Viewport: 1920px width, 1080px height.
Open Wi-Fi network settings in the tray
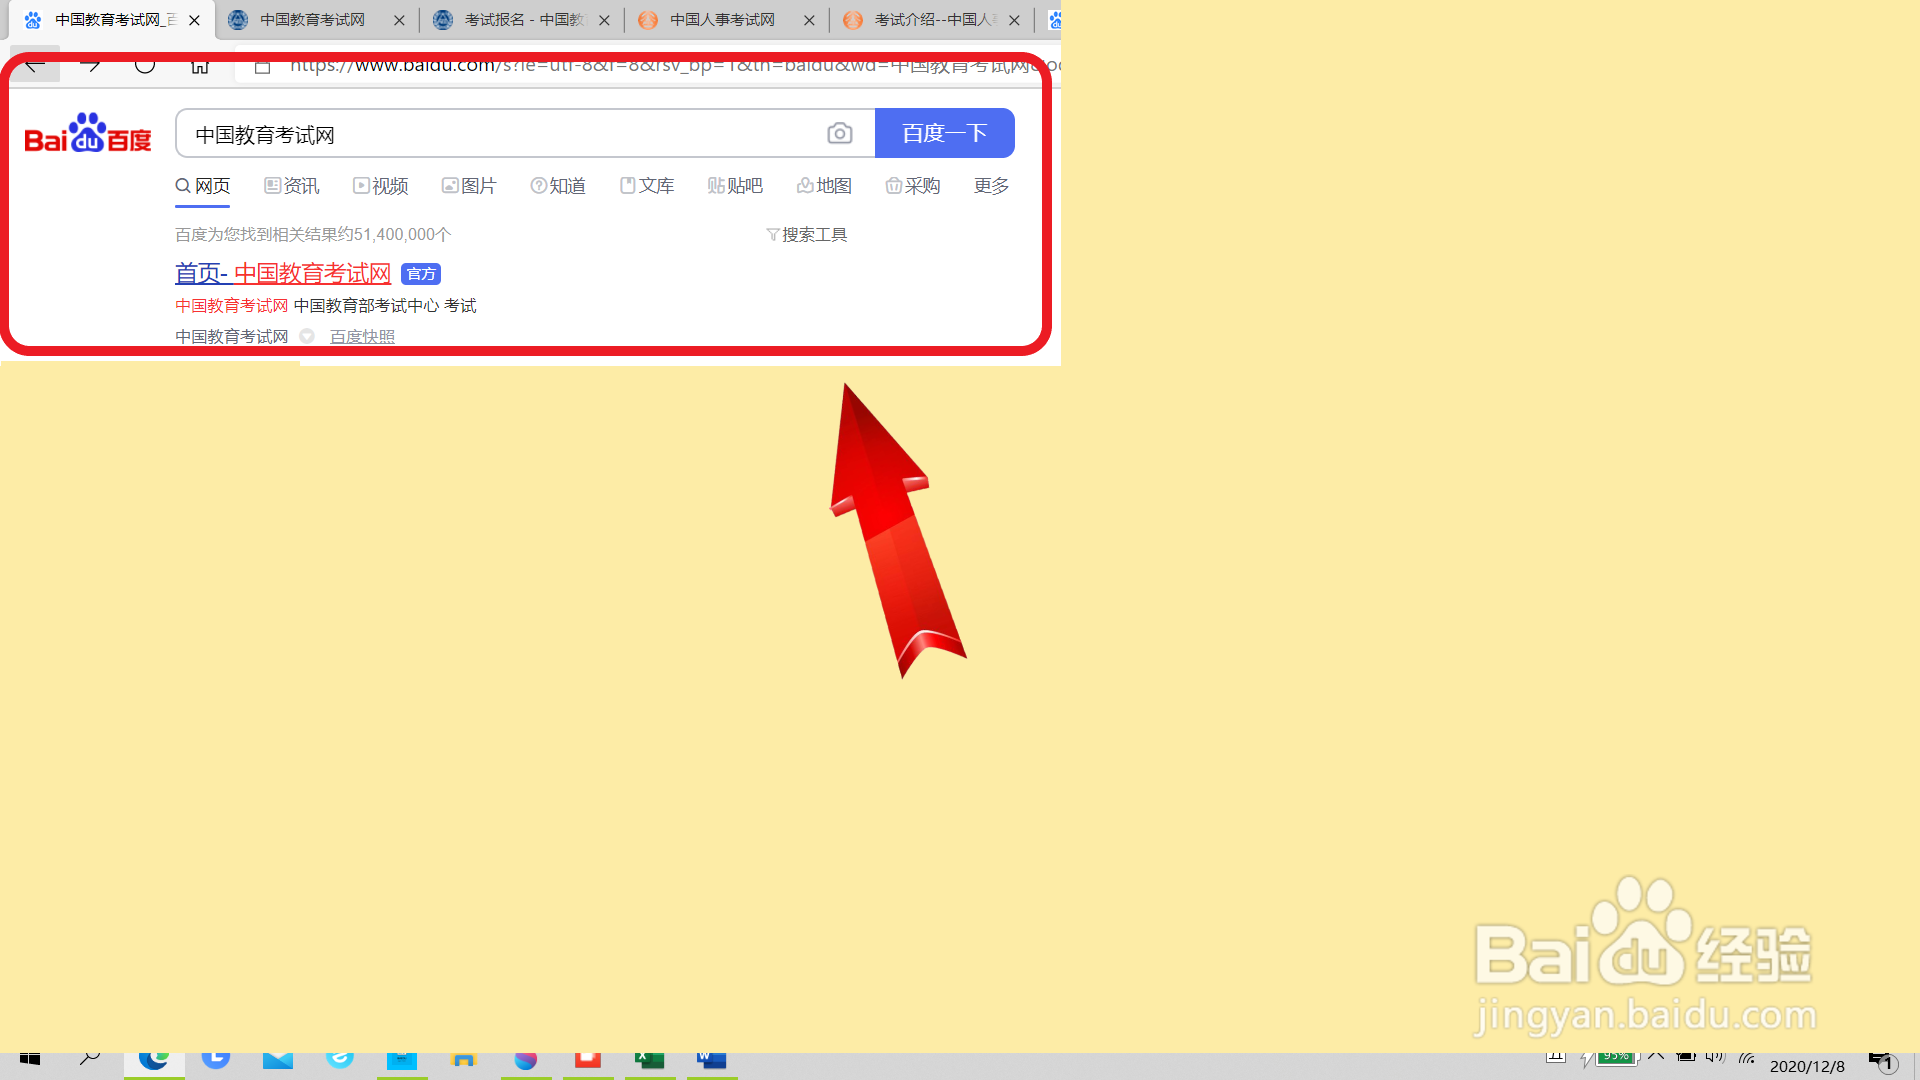[x=1747, y=1057]
